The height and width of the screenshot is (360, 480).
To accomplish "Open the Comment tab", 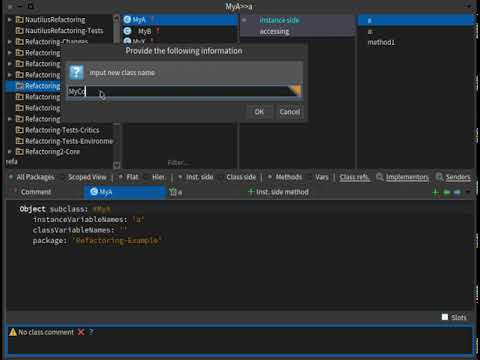I will pos(36,192).
